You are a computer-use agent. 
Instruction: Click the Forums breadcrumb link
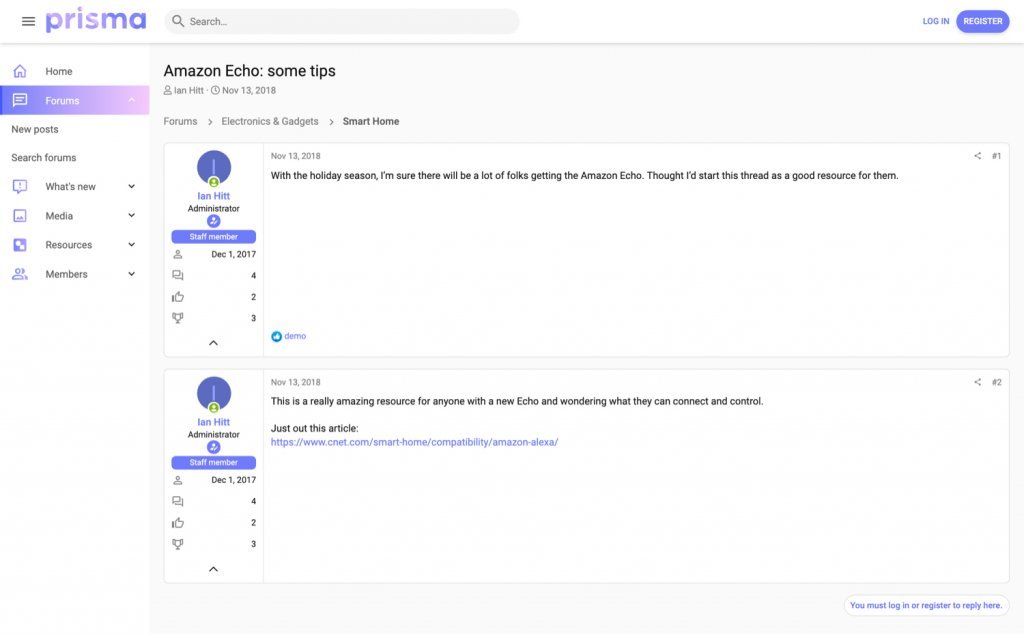tap(180, 121)
